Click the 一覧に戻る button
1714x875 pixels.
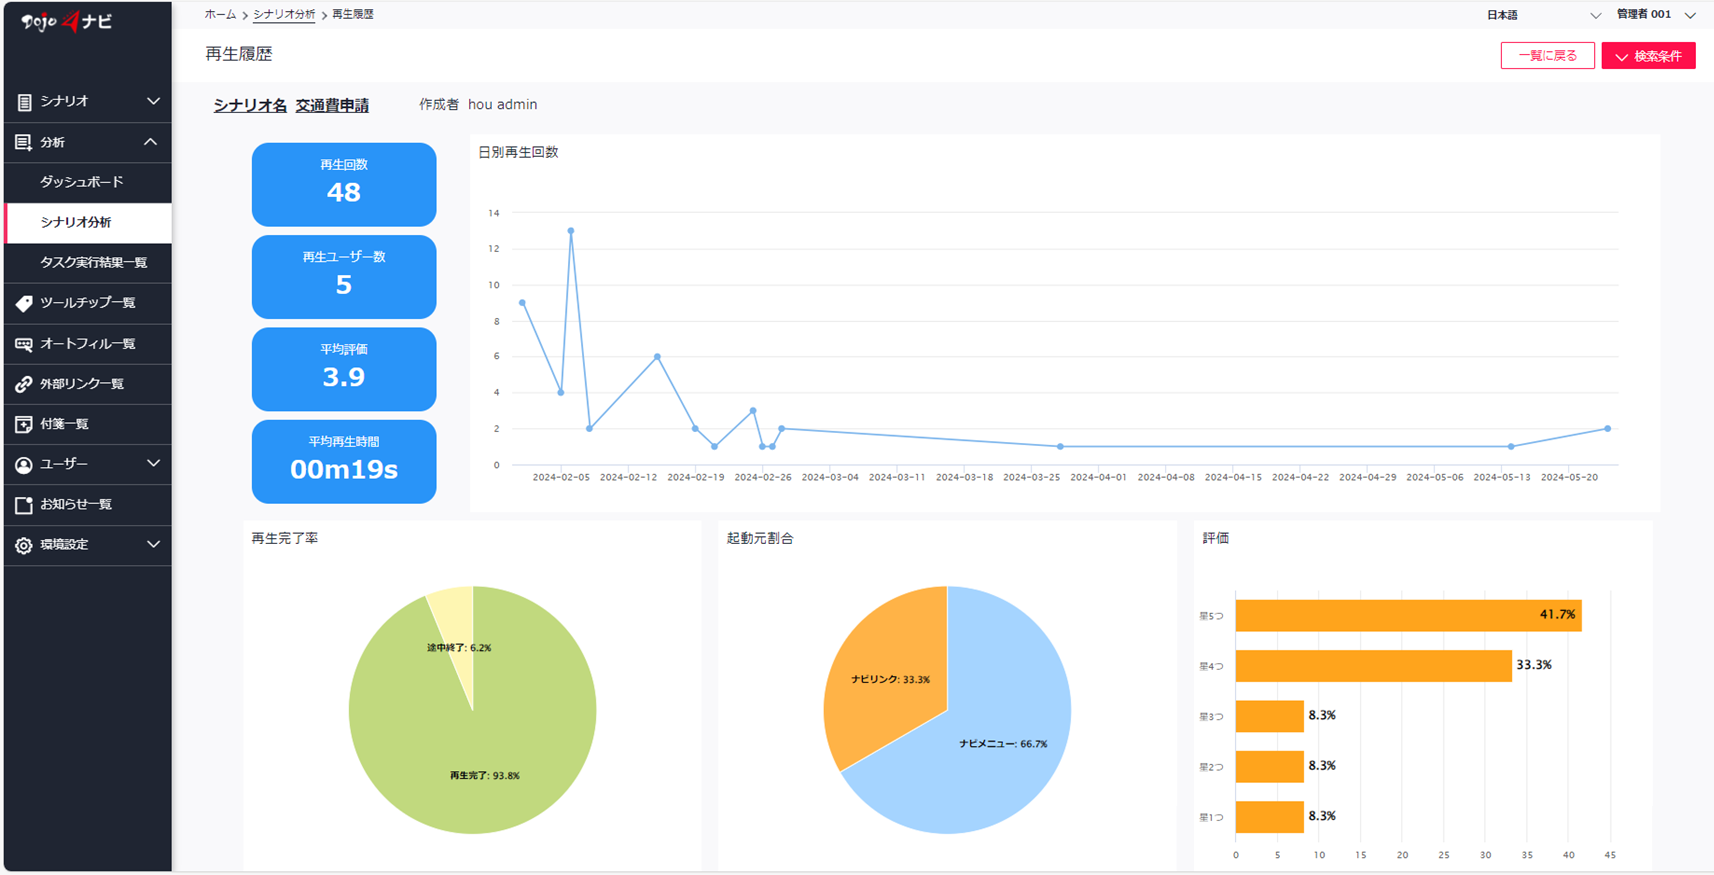click(x=1547, y=56)
